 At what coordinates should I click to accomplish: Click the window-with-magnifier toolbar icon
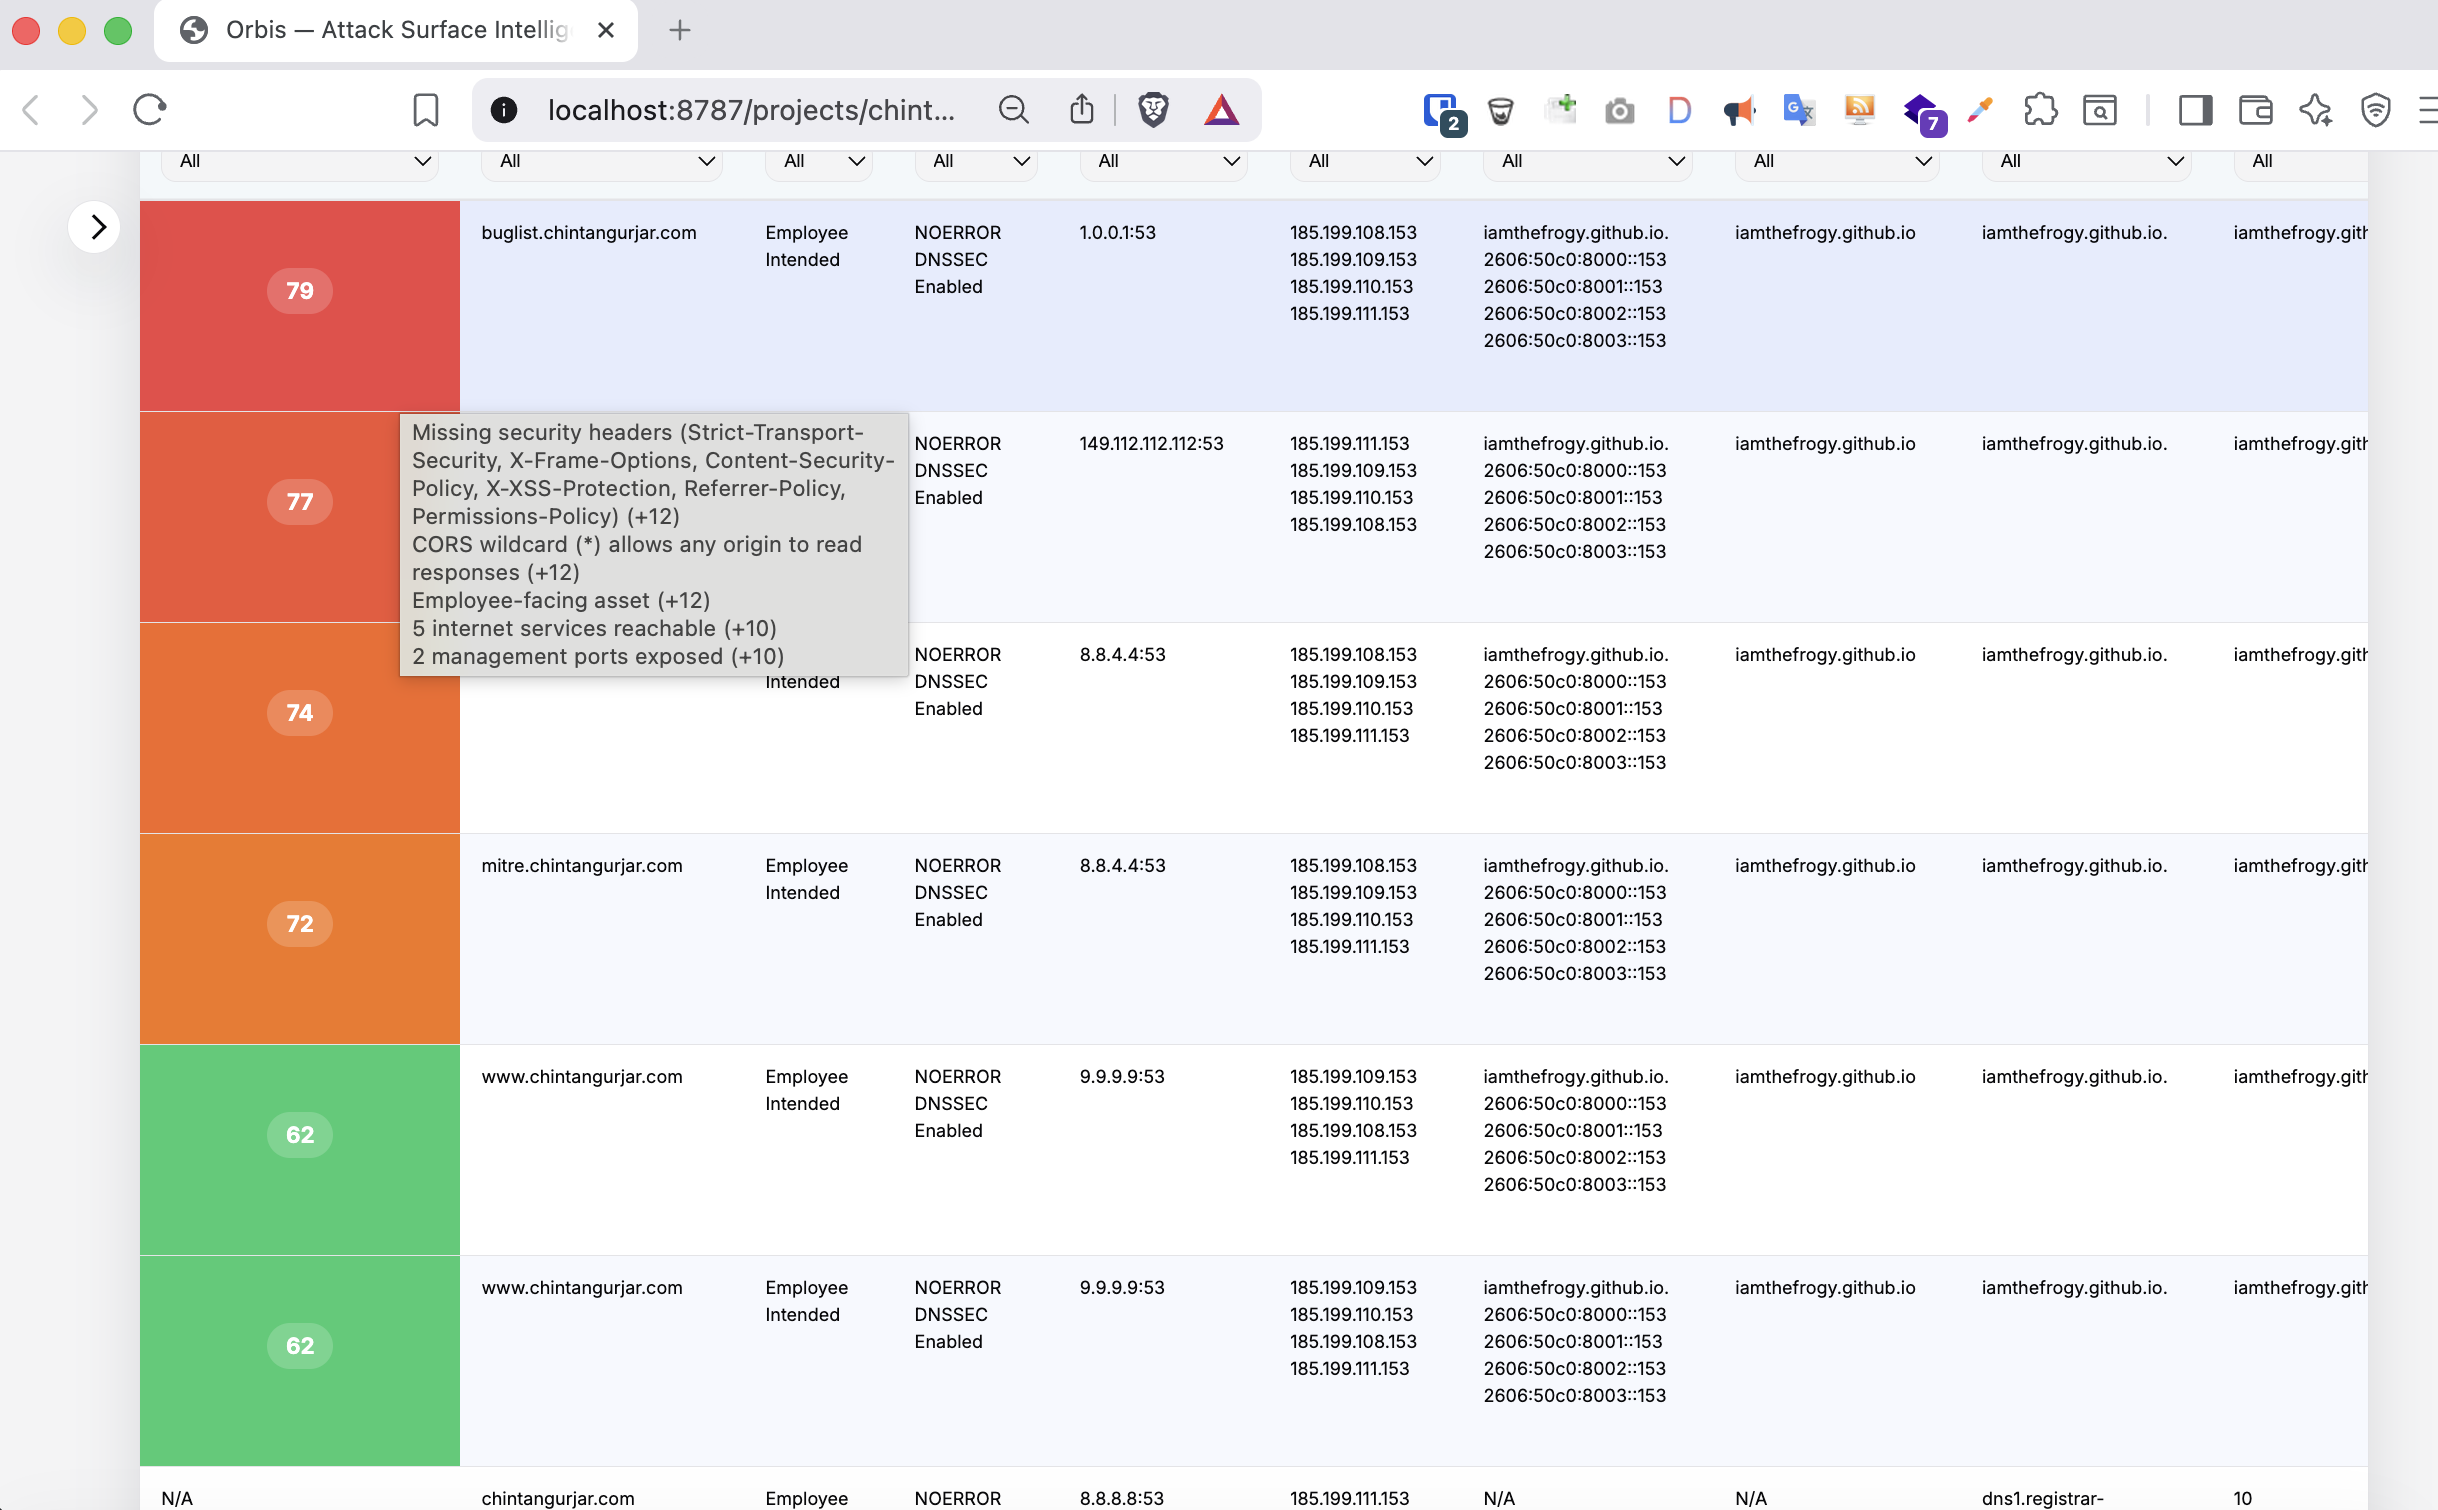2100,110
